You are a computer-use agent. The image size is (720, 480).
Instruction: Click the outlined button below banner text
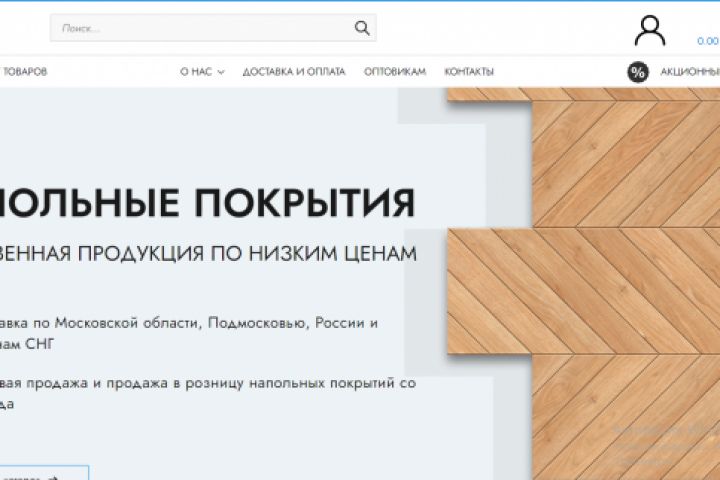click(x=44, y=473)
